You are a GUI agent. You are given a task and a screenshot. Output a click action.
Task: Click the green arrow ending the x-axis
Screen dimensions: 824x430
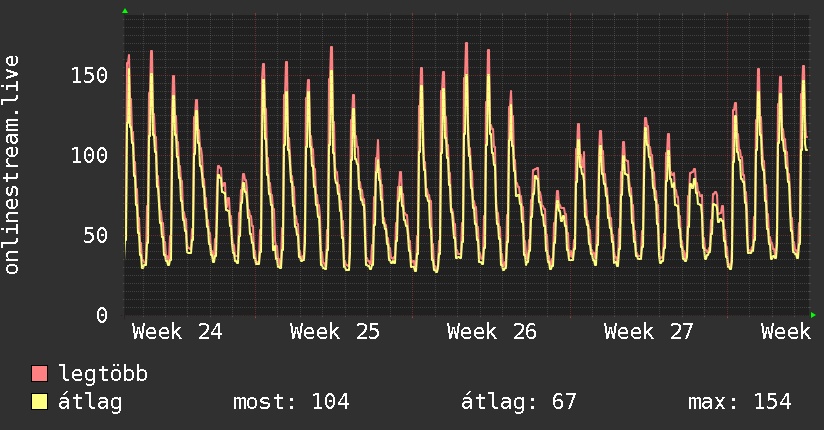pyautogui.click(x=813, y=315)
